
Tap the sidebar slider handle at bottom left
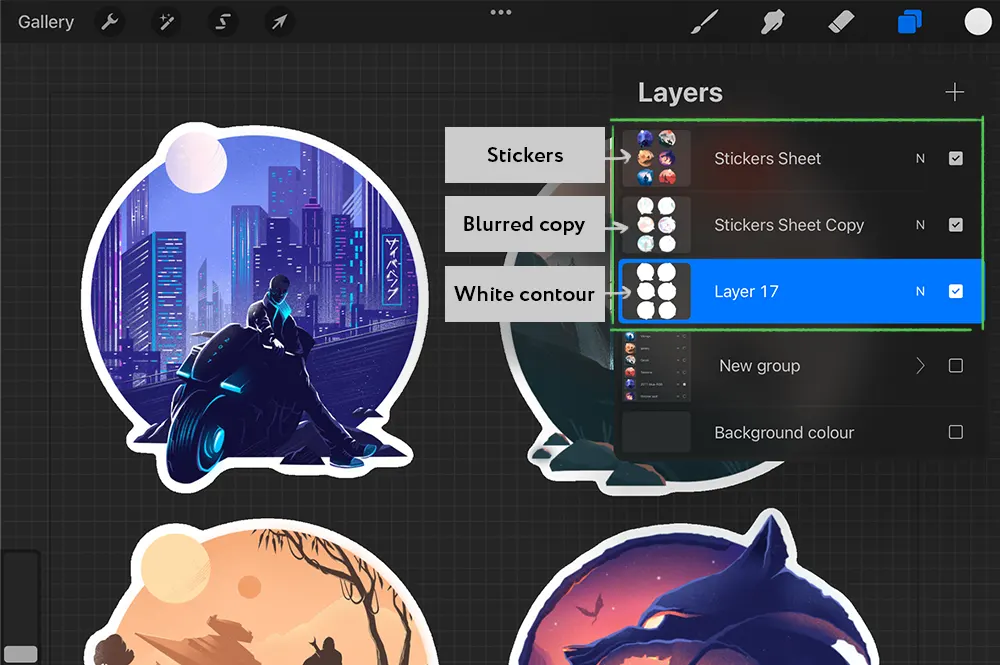click(20, 654)
